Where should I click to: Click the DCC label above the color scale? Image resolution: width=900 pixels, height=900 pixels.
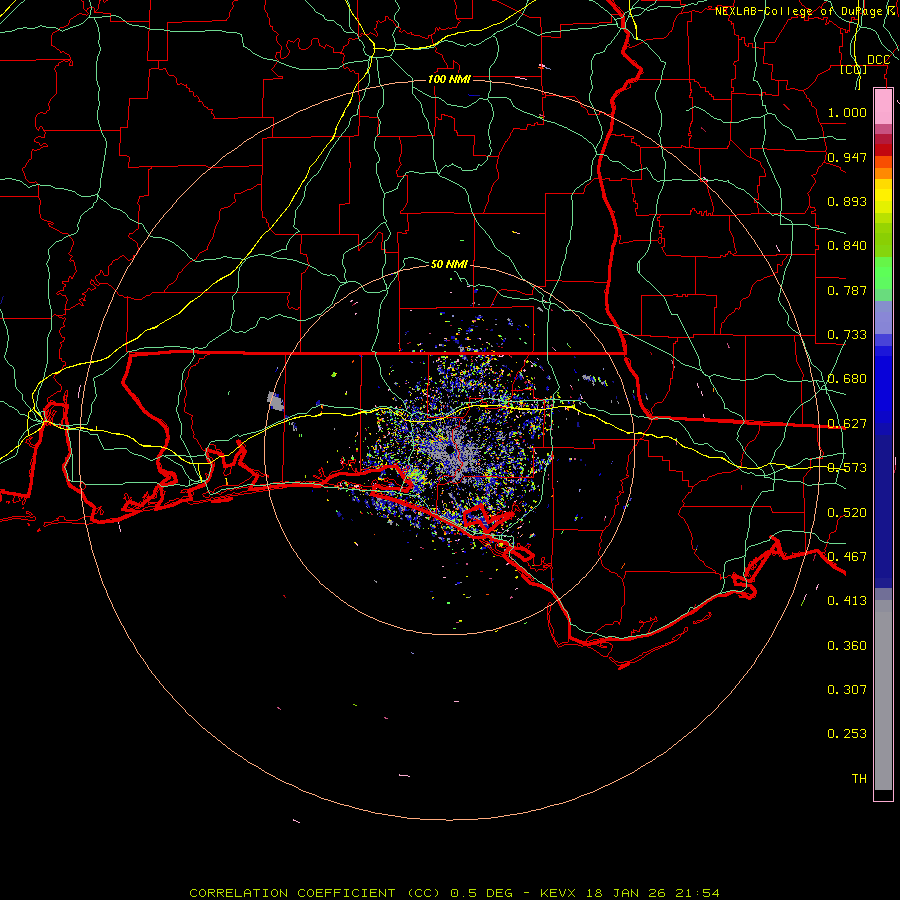tap(878, 60)
